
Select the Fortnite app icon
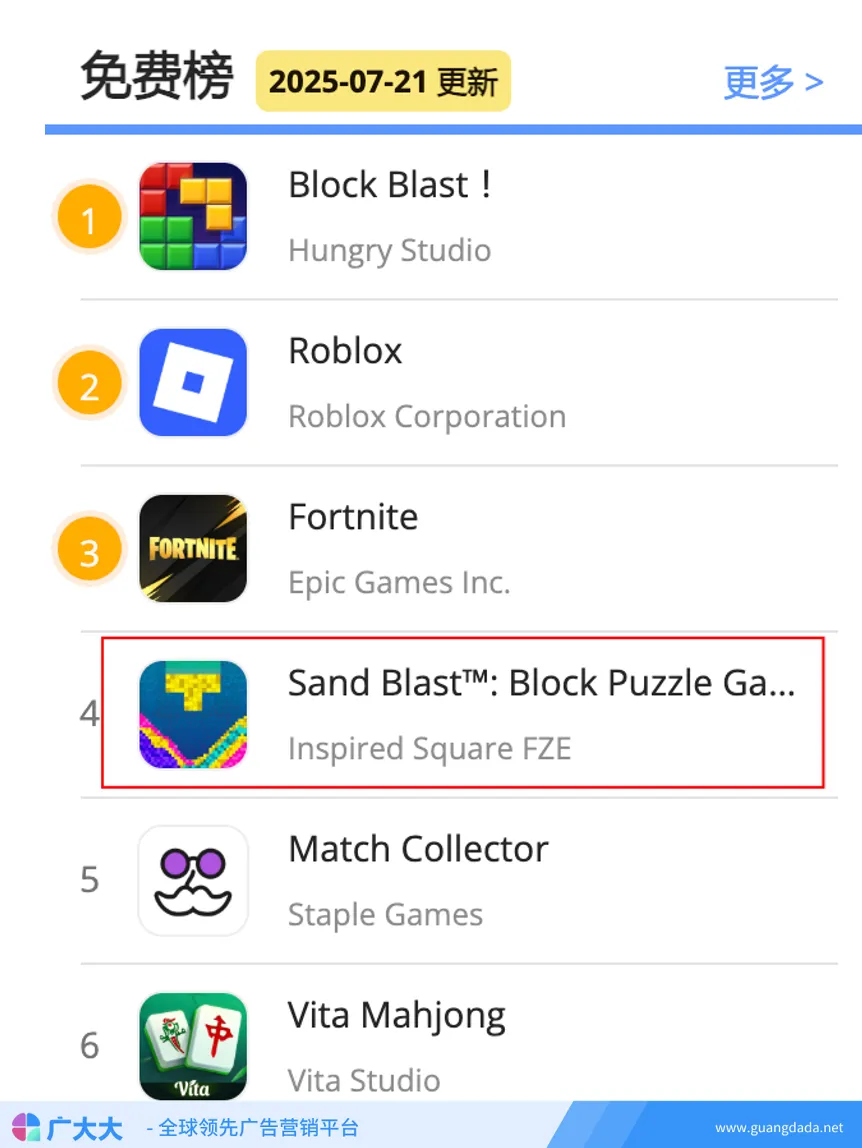point(193,548)
